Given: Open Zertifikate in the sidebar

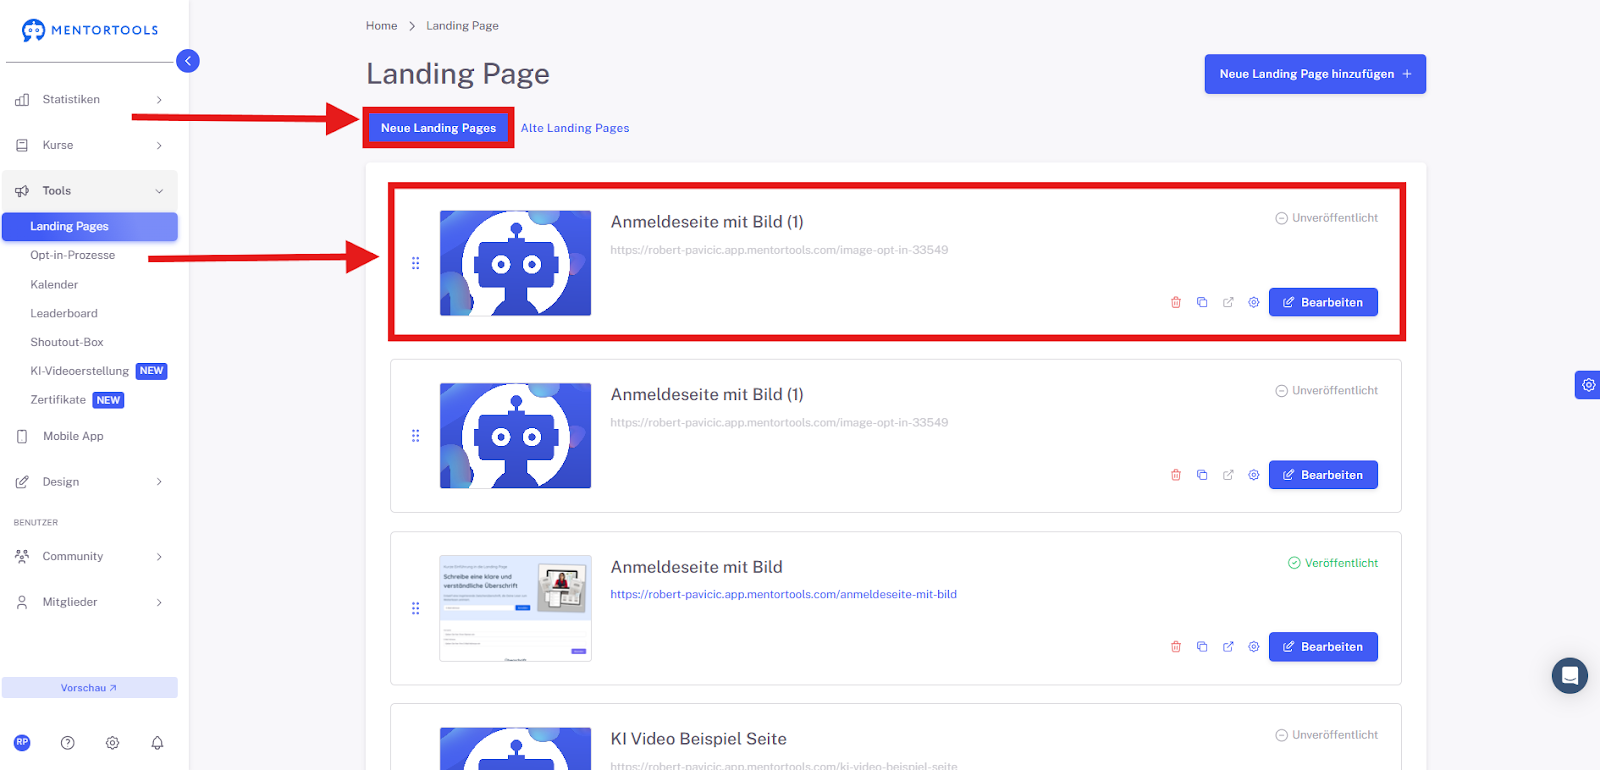Looking at the screenshot, I should (58, 400).
